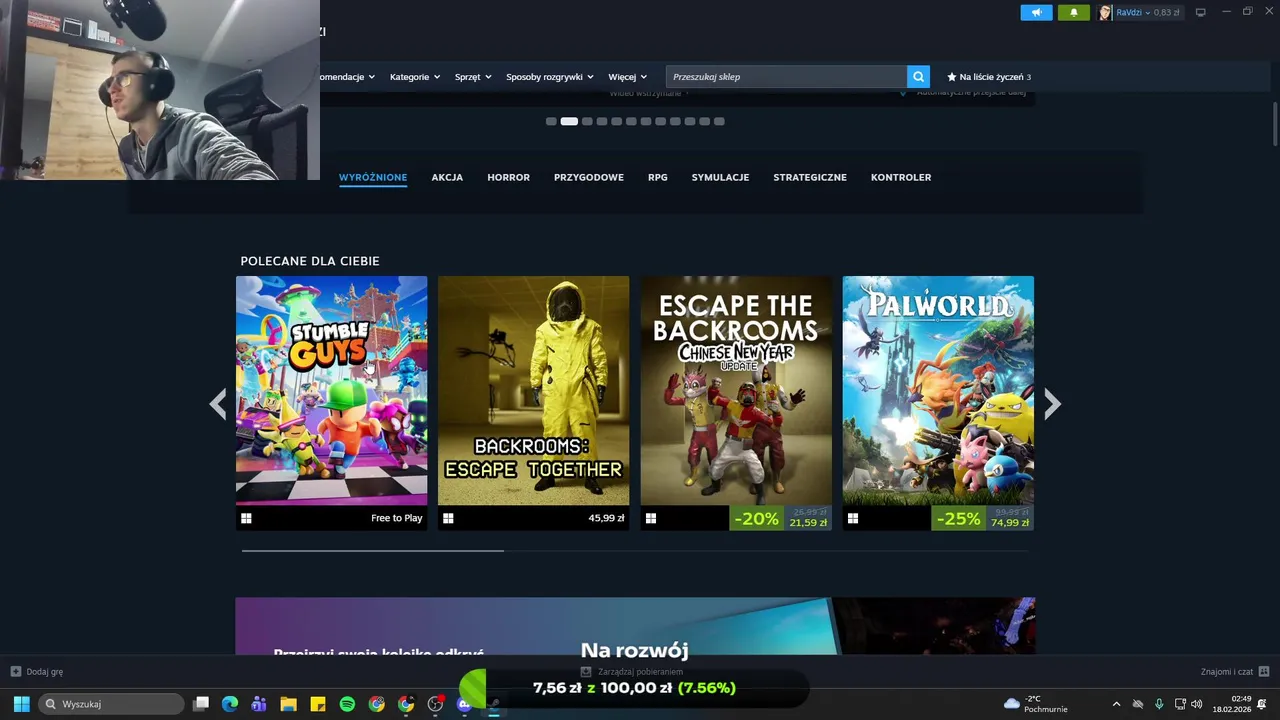The height and width of the screenshot is (720, 1280).
Task: Open File Explorer from the taskbar
Action: pyautogui.click(x=288, y=704)
